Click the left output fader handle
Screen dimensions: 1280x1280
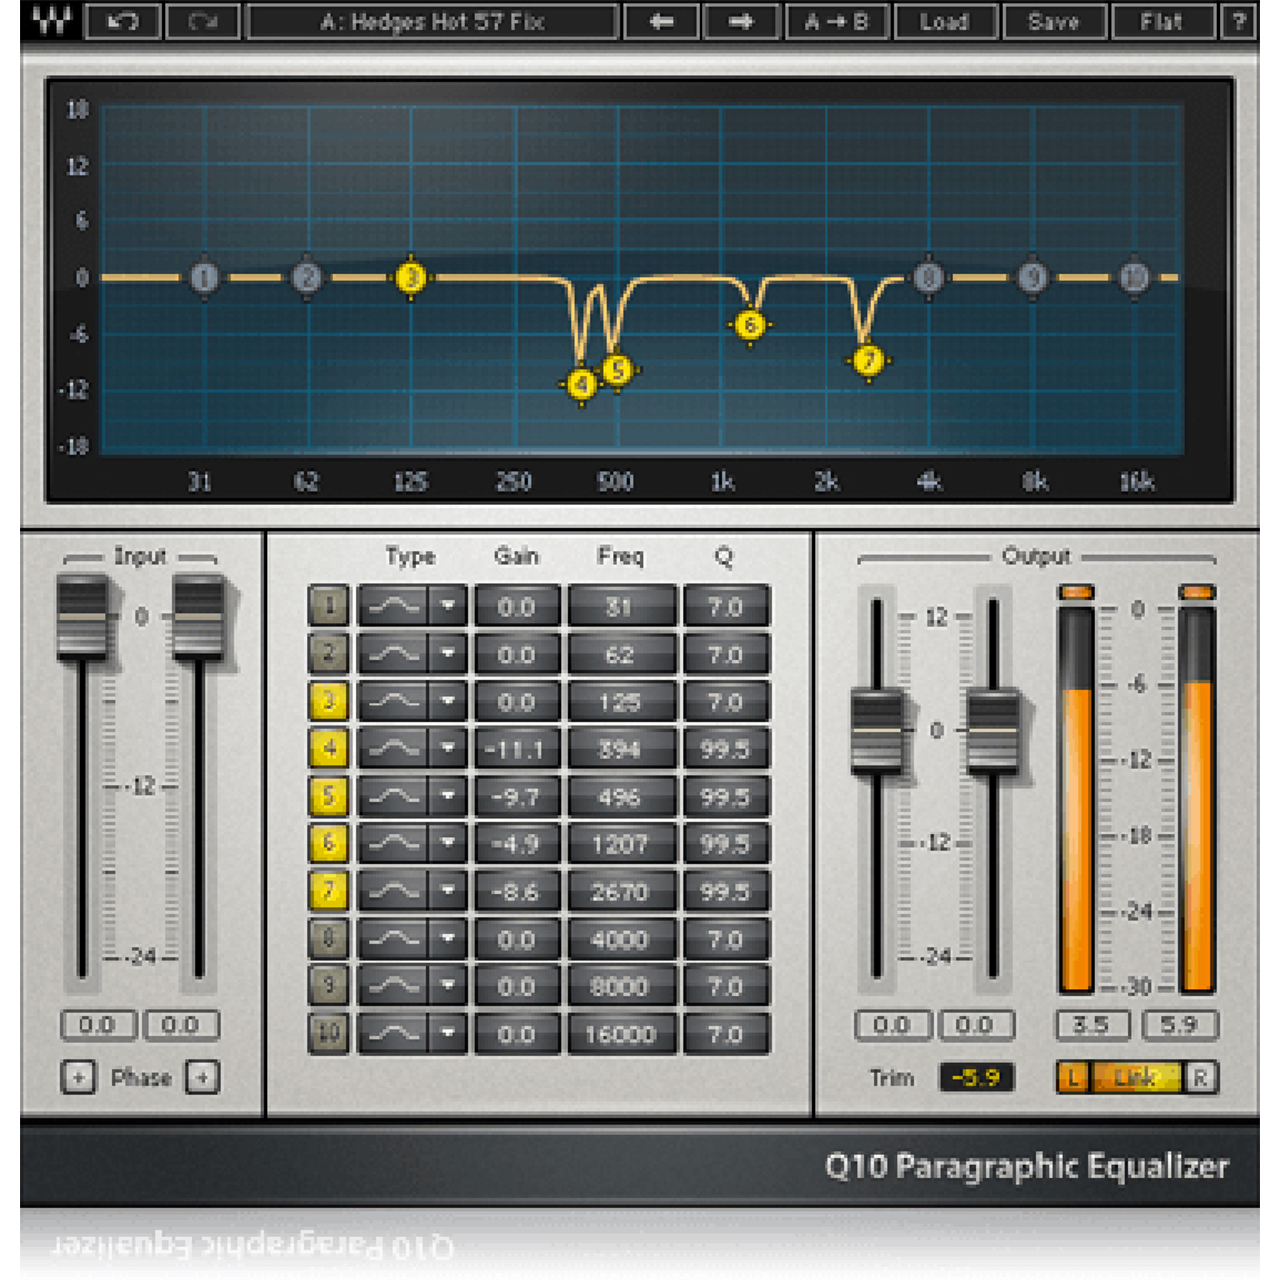[x=877, y=732]
